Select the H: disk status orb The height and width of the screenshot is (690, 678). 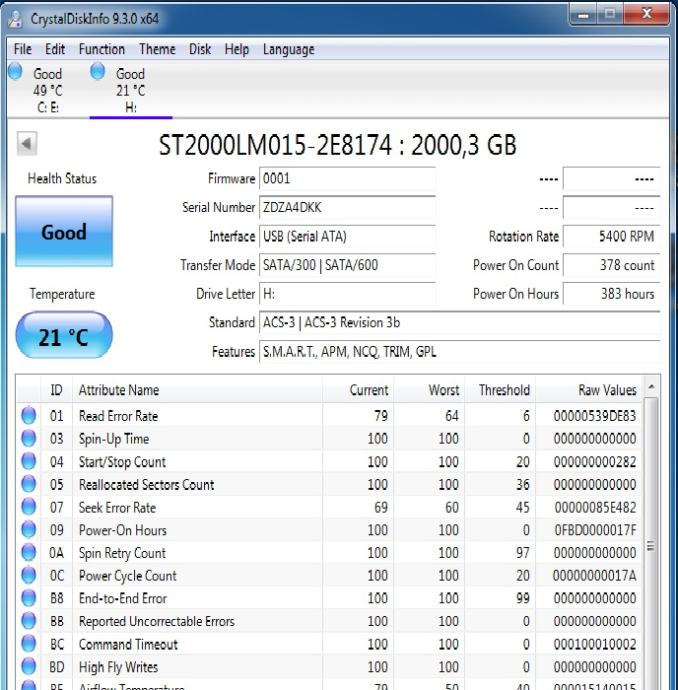click(98, 71)
